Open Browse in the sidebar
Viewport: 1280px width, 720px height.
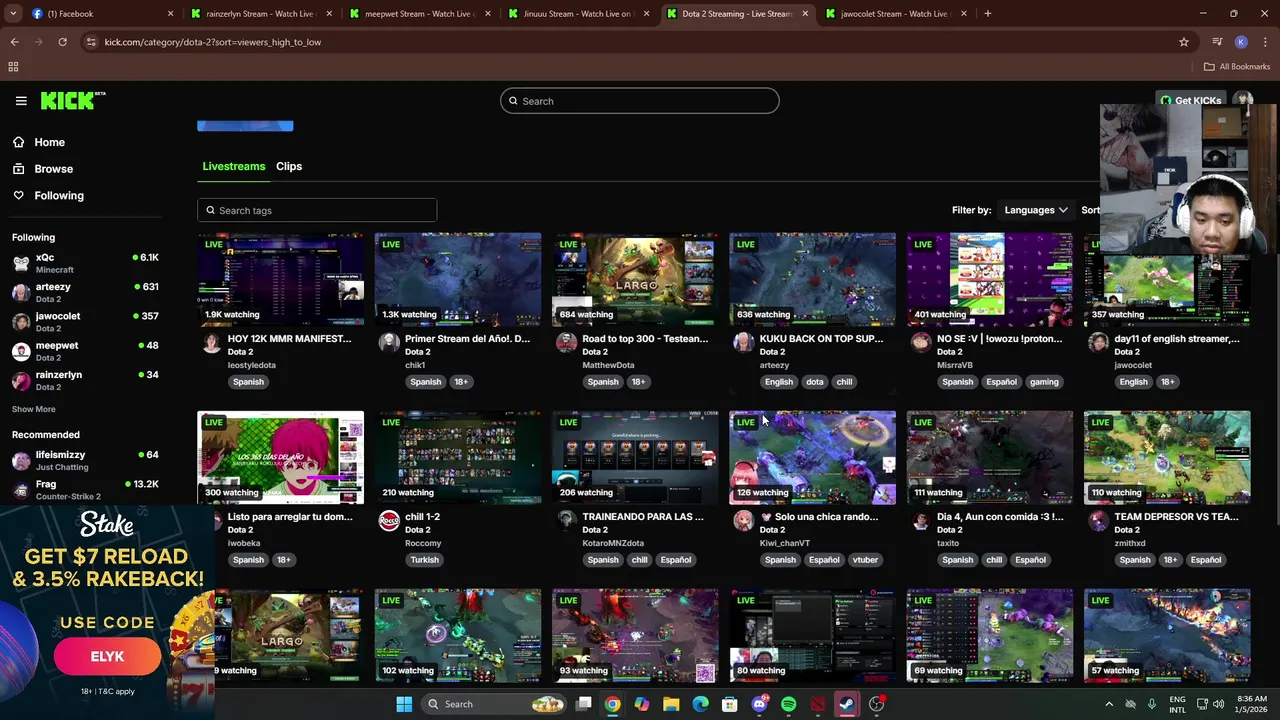coord(53,169)
